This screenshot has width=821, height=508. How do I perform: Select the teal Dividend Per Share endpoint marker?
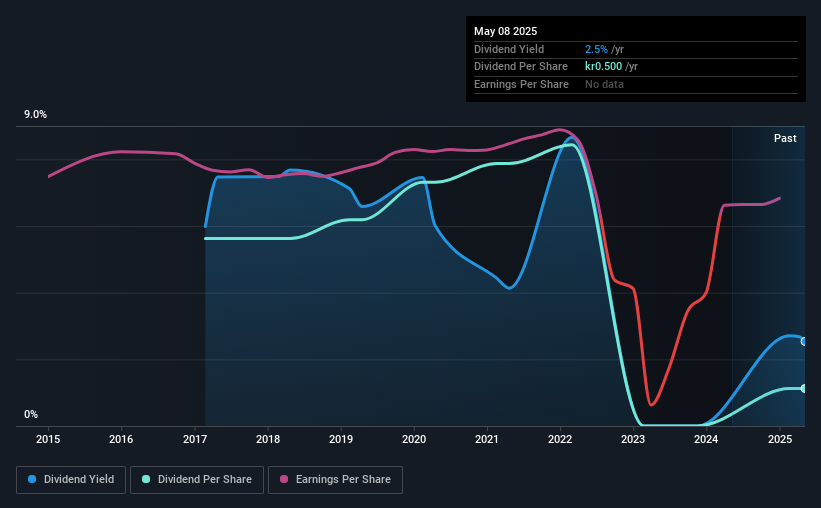tap(804, 389)
